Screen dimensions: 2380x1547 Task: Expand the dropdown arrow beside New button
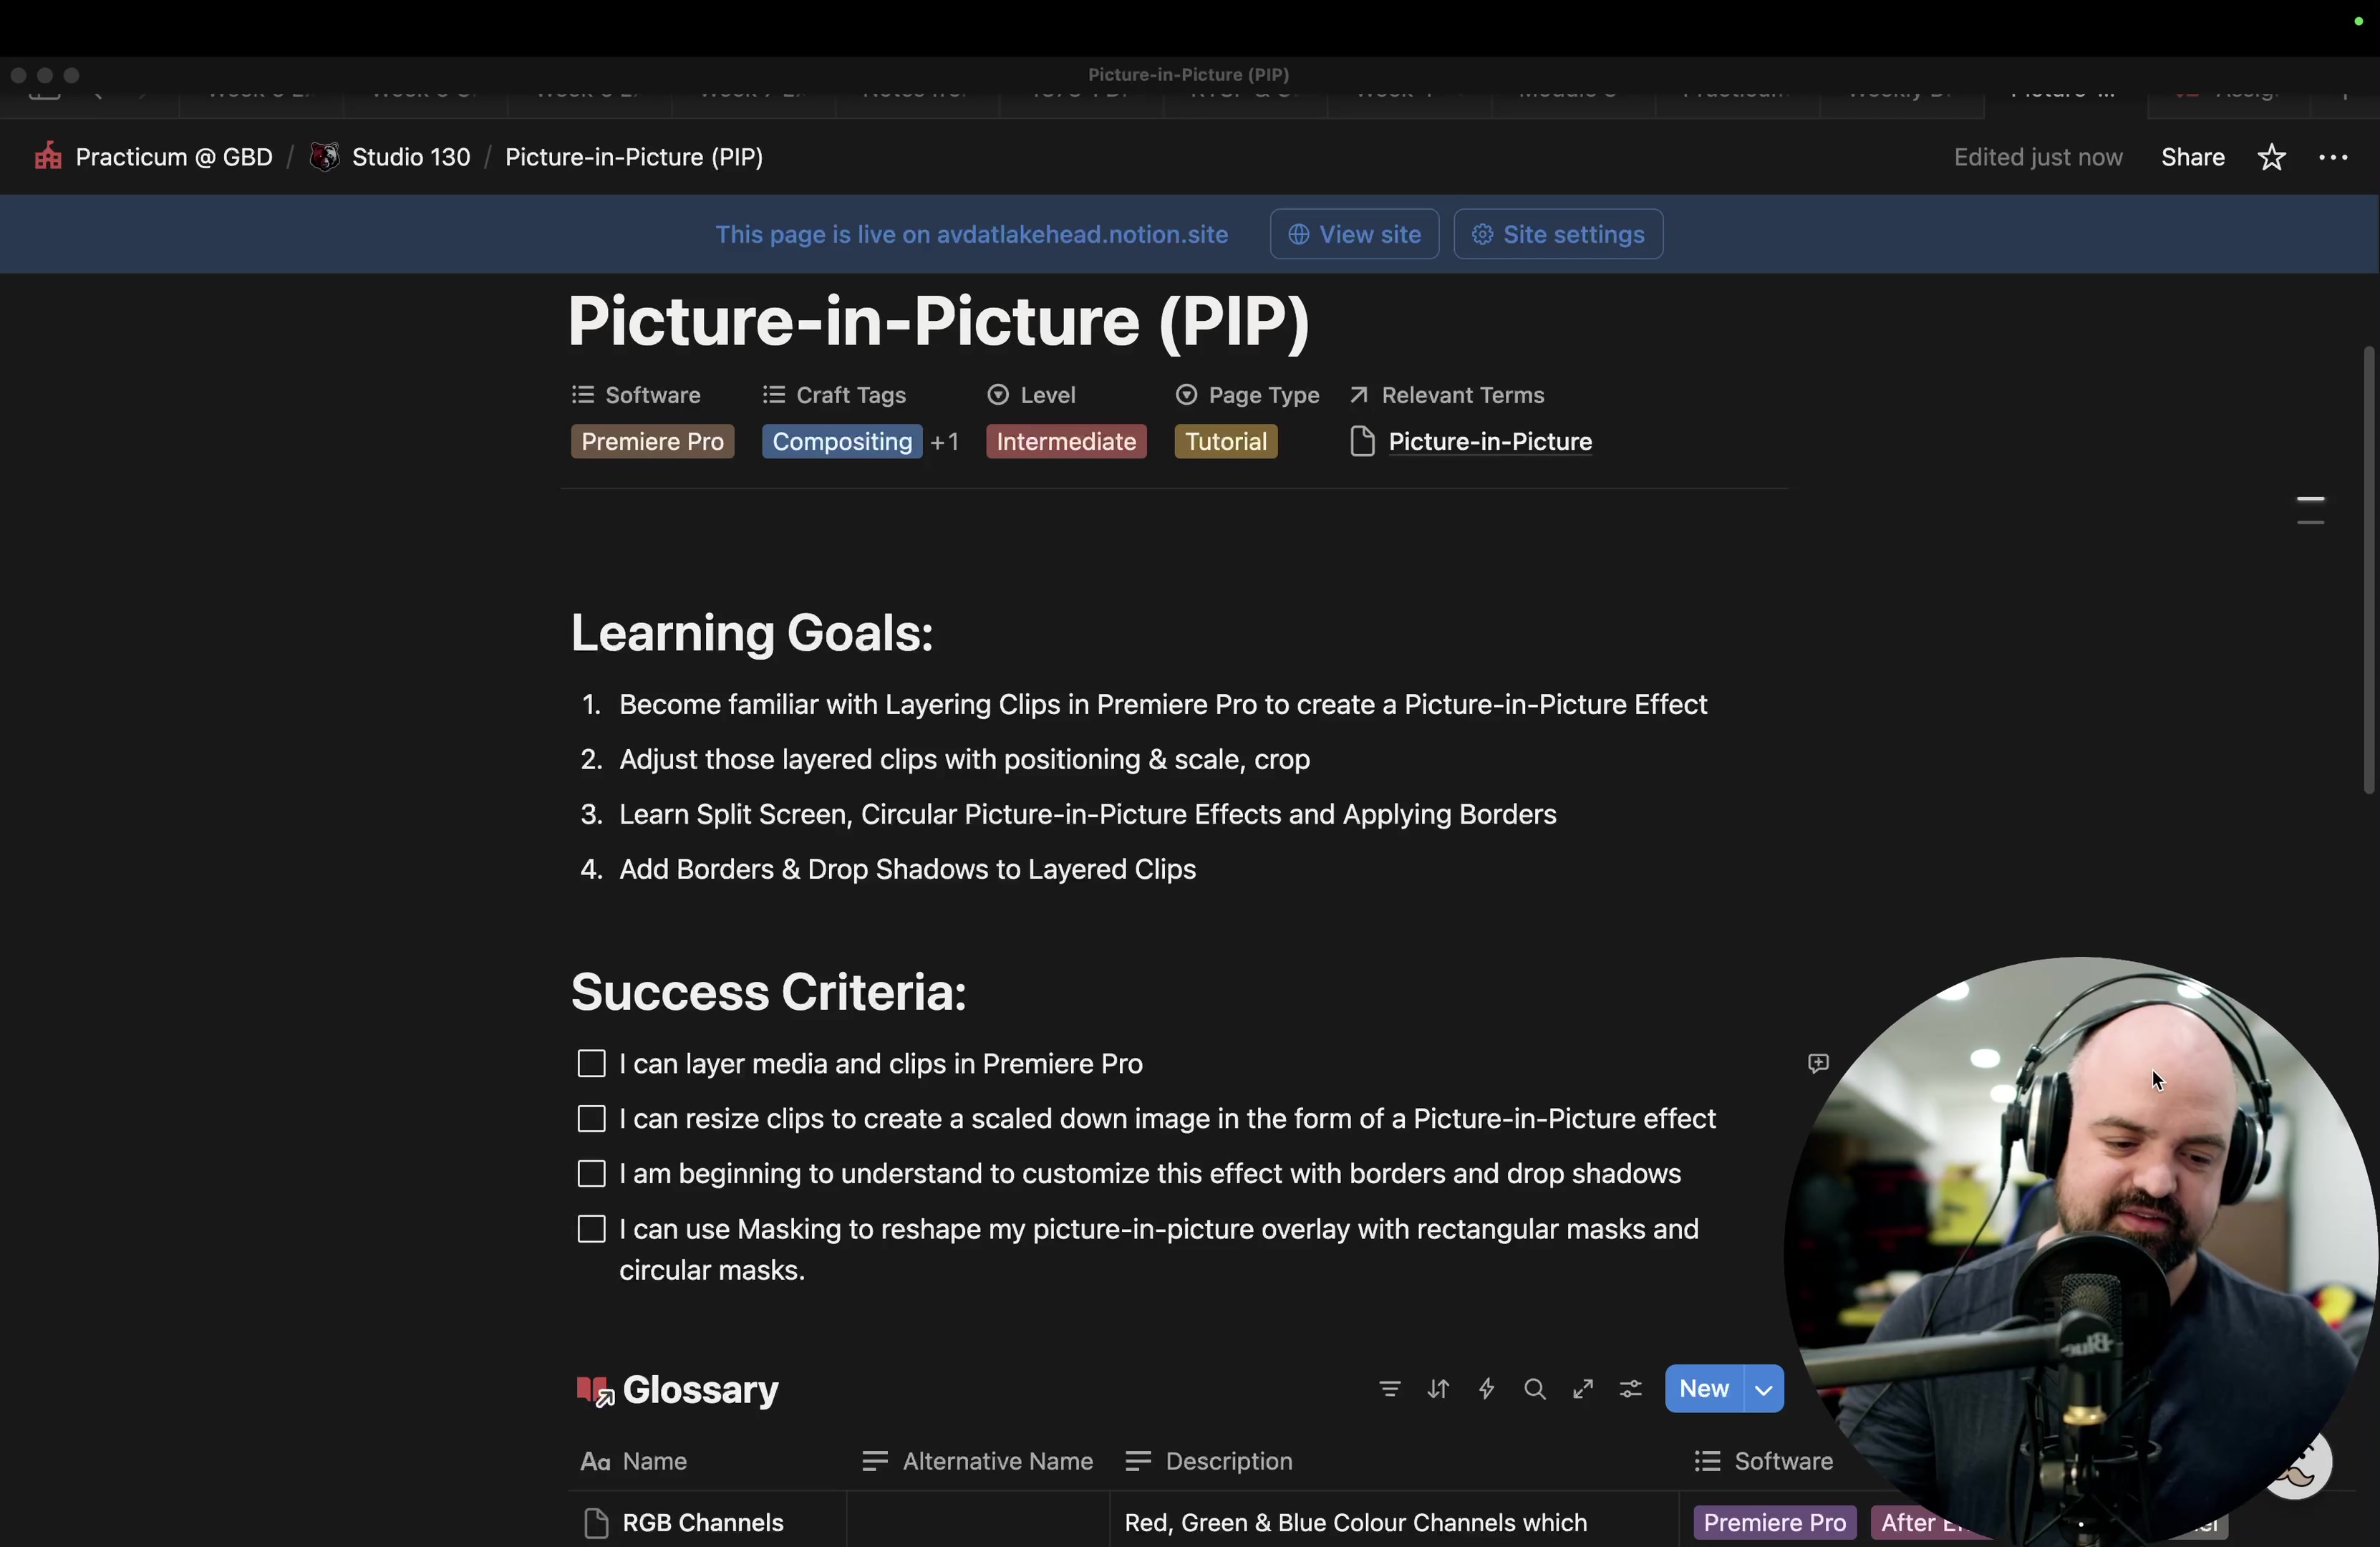tap(1763, 1389)
